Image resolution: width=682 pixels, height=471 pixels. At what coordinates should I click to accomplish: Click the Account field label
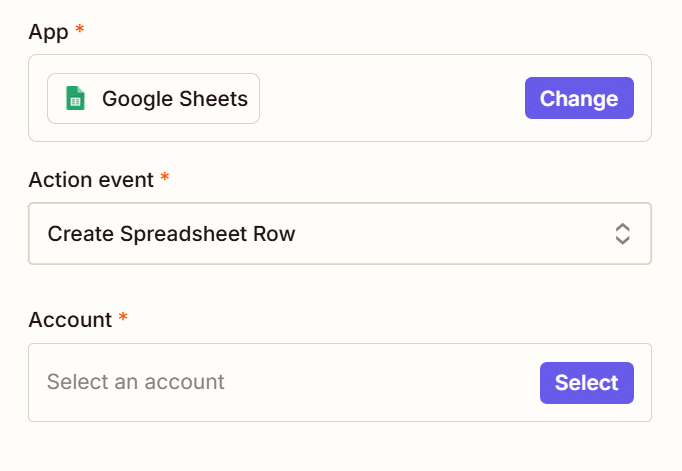click(70, 320)
